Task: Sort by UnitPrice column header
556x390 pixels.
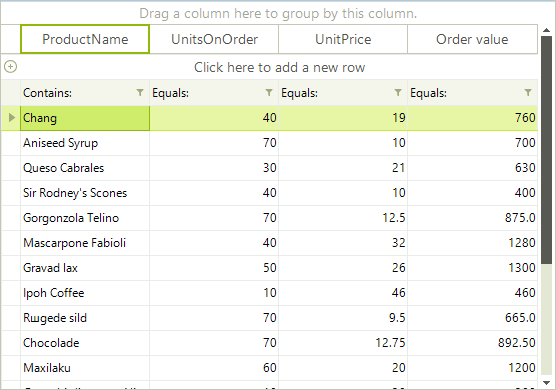Action: click(343, 39)
